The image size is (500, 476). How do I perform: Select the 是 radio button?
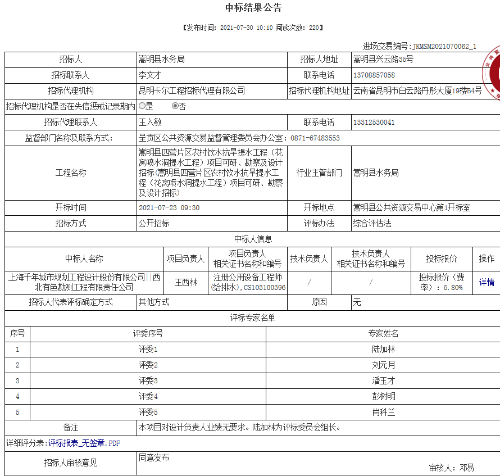[142, 106]
